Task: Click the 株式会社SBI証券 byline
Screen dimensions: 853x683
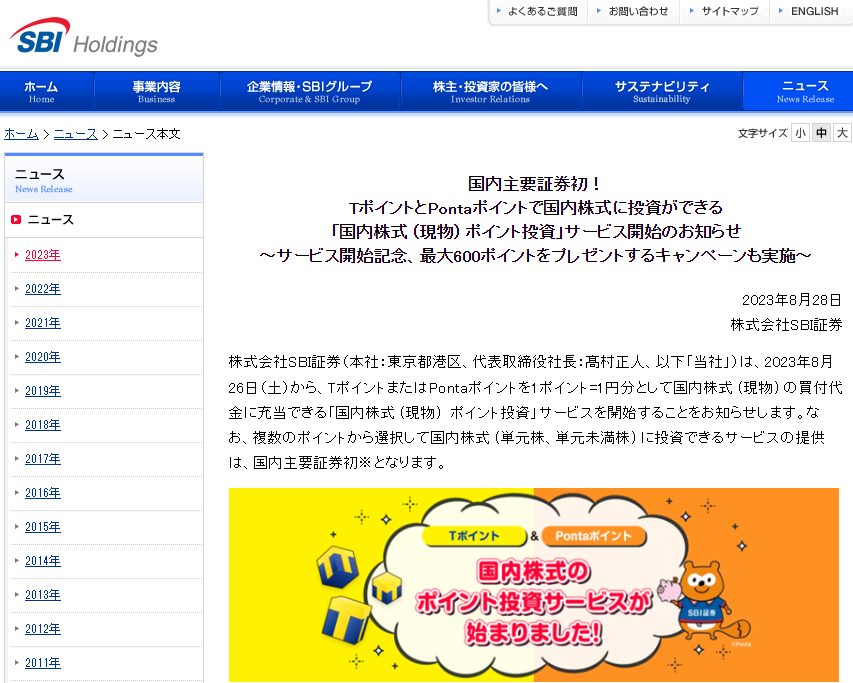Action: [786, 325]
